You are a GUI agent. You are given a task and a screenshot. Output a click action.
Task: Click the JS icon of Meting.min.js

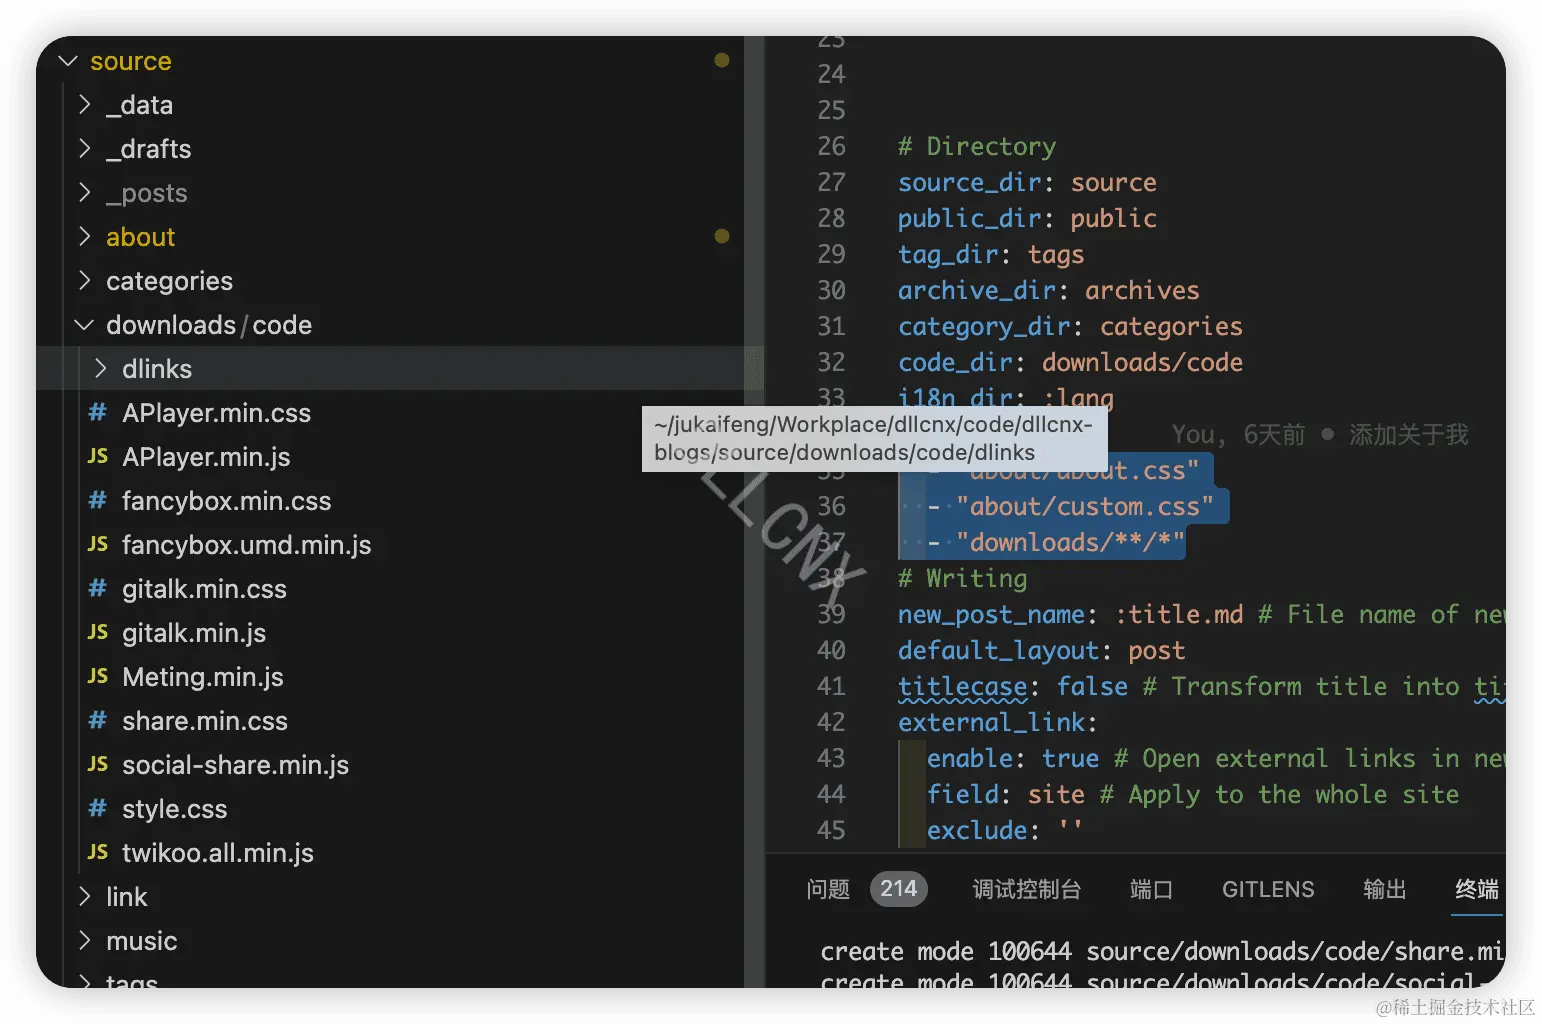click(97, 676)
